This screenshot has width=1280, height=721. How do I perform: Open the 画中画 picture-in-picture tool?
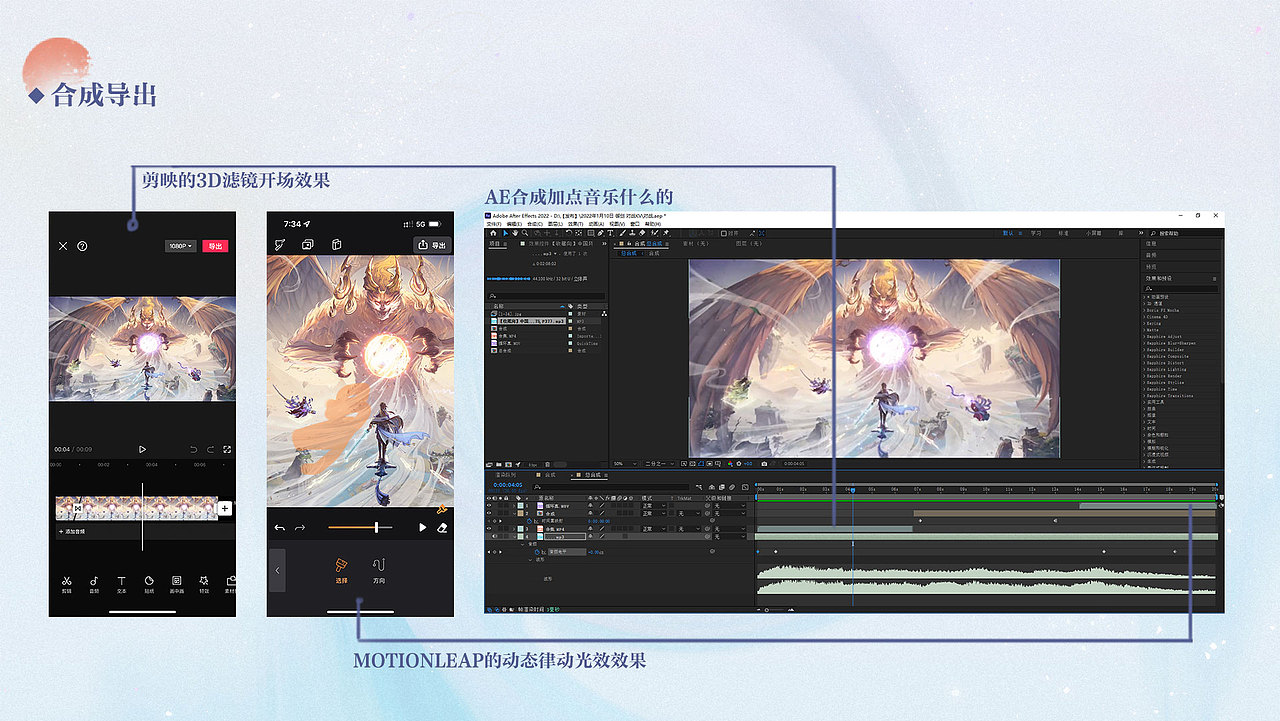(176, 583)
